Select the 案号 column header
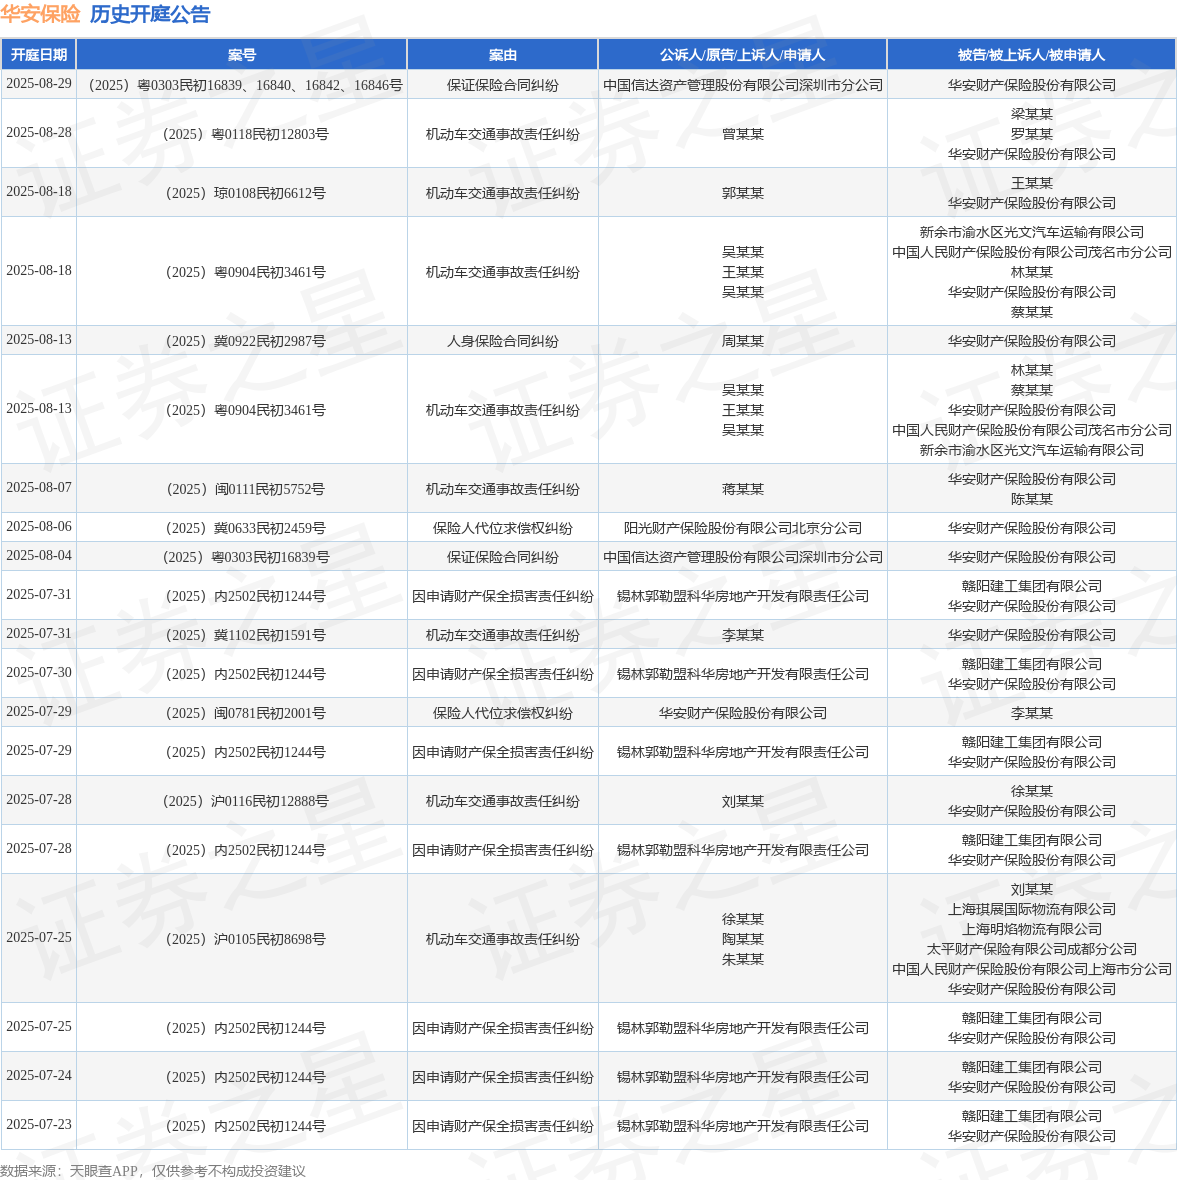The width and height of the screenshot is (1177, 1180). 242,55
